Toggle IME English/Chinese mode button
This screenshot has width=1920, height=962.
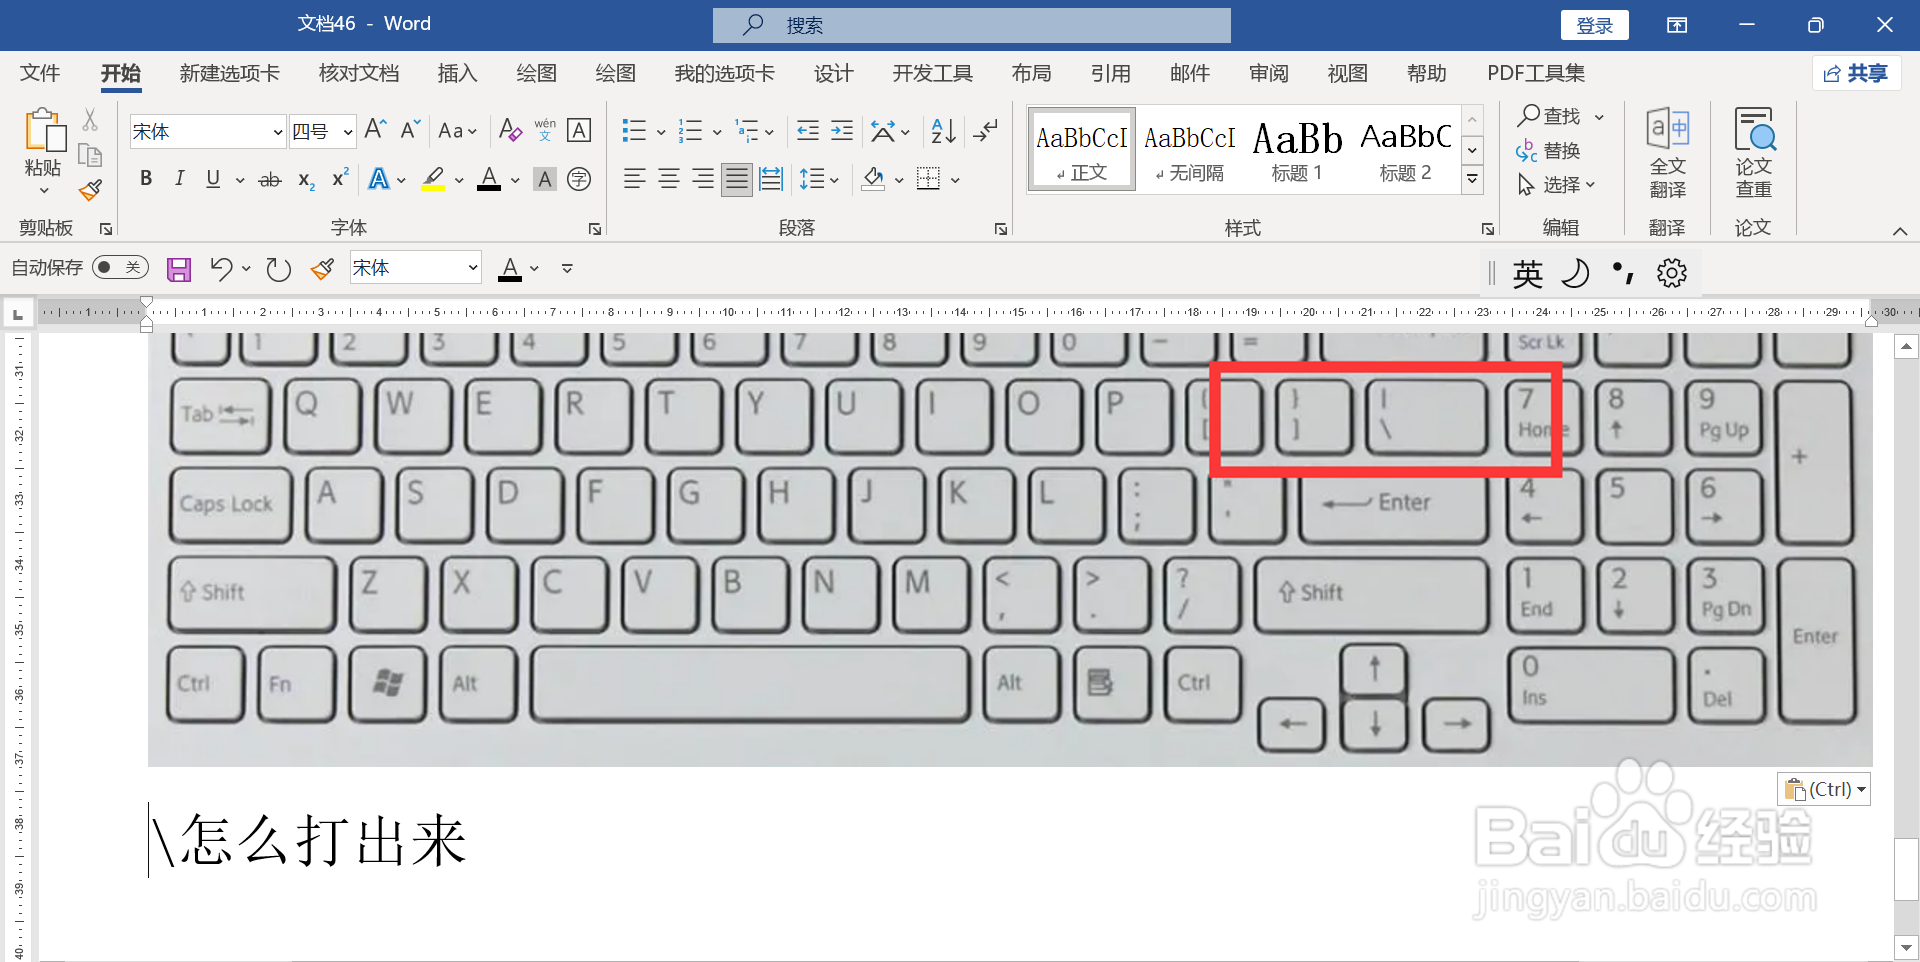pos(1527,273)
